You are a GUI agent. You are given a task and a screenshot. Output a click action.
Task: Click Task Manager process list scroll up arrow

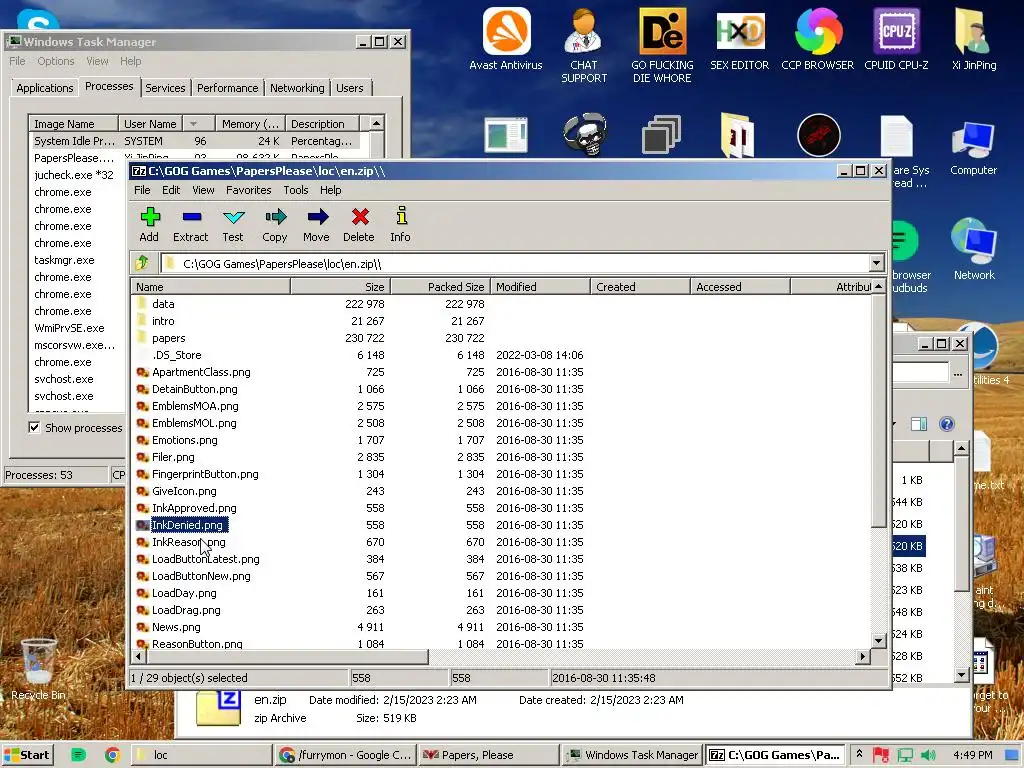pos(376,123)
